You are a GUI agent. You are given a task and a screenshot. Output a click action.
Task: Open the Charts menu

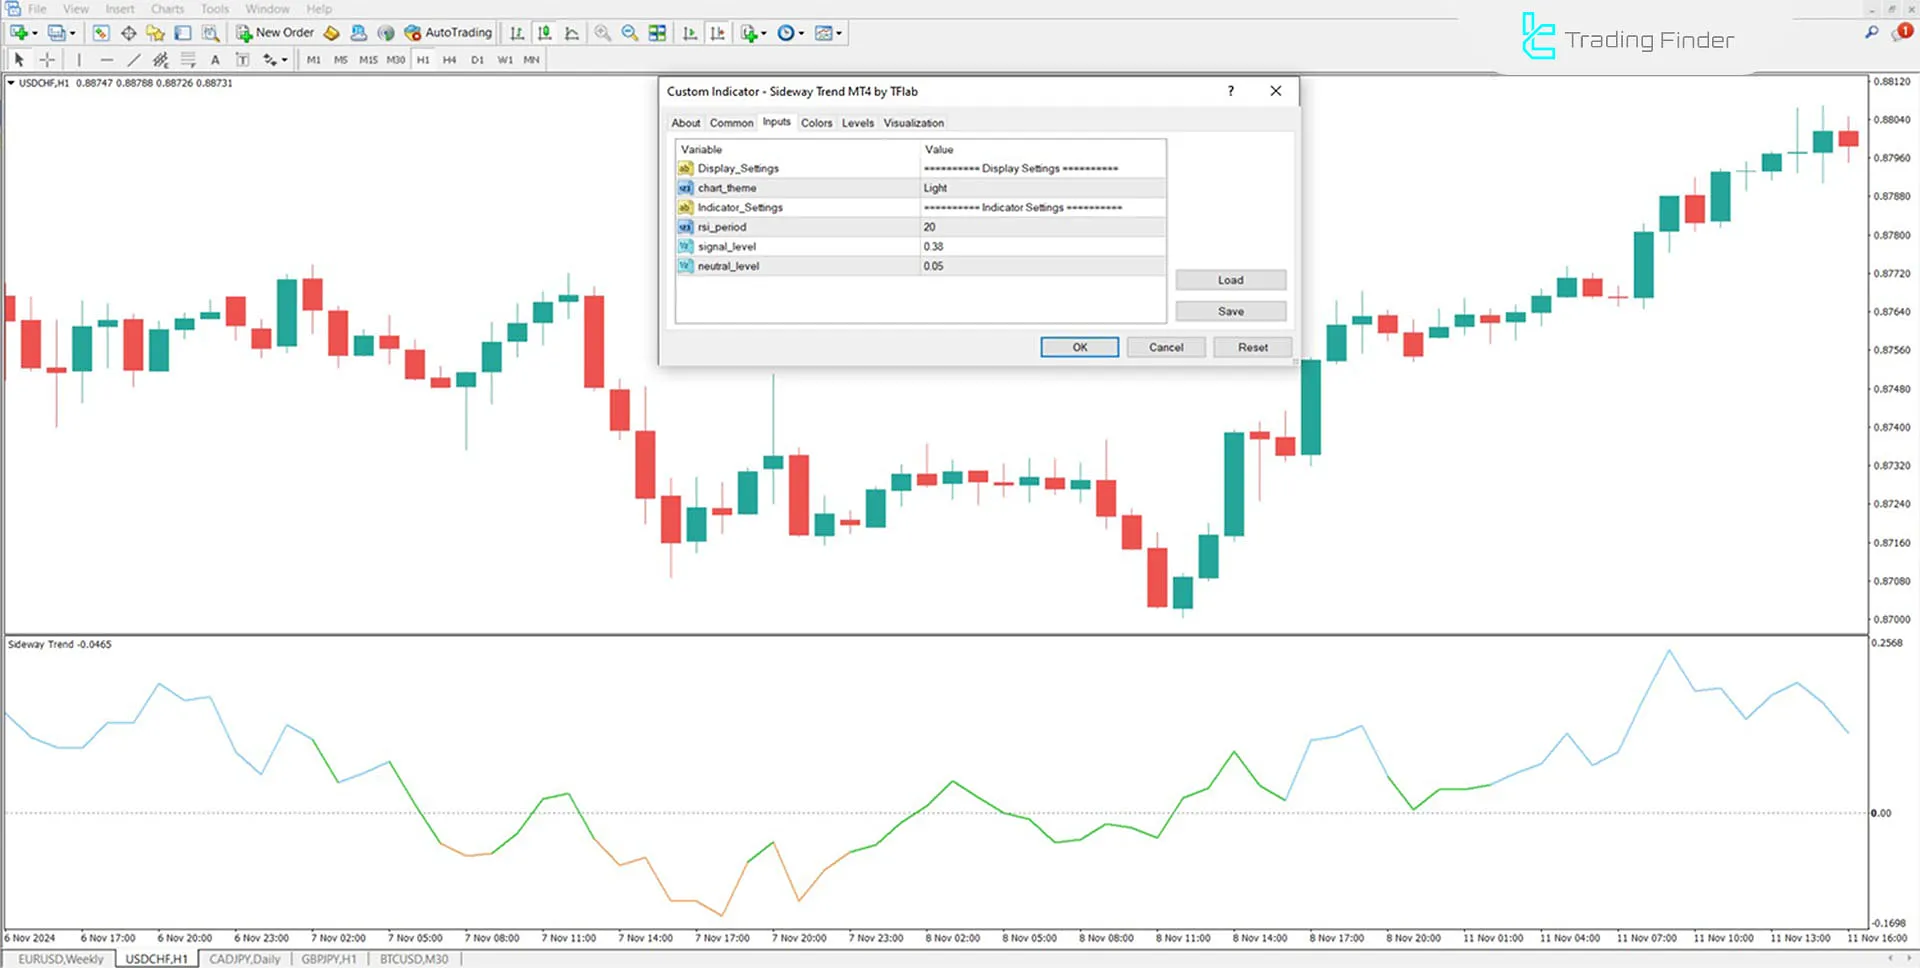pos(167,8)
